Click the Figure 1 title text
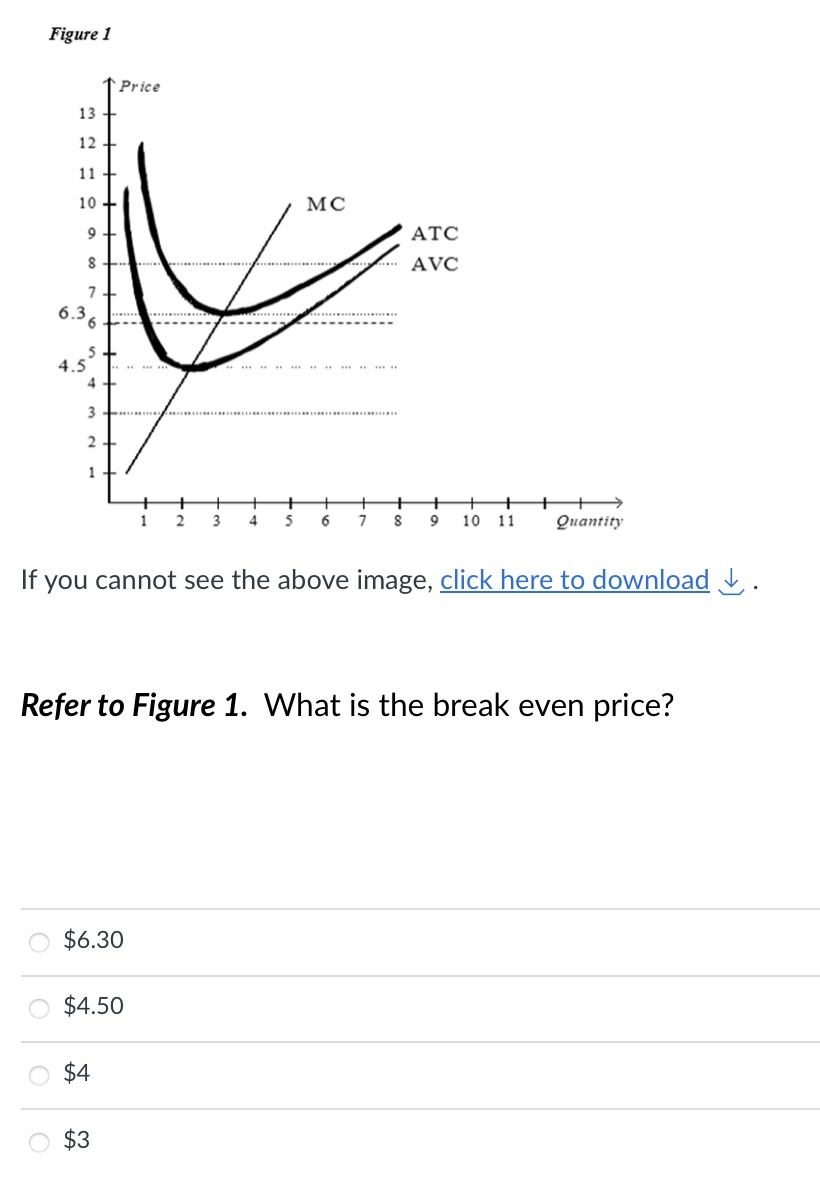Viewport: 820px width, 1194px height. (x=80, y=34)
